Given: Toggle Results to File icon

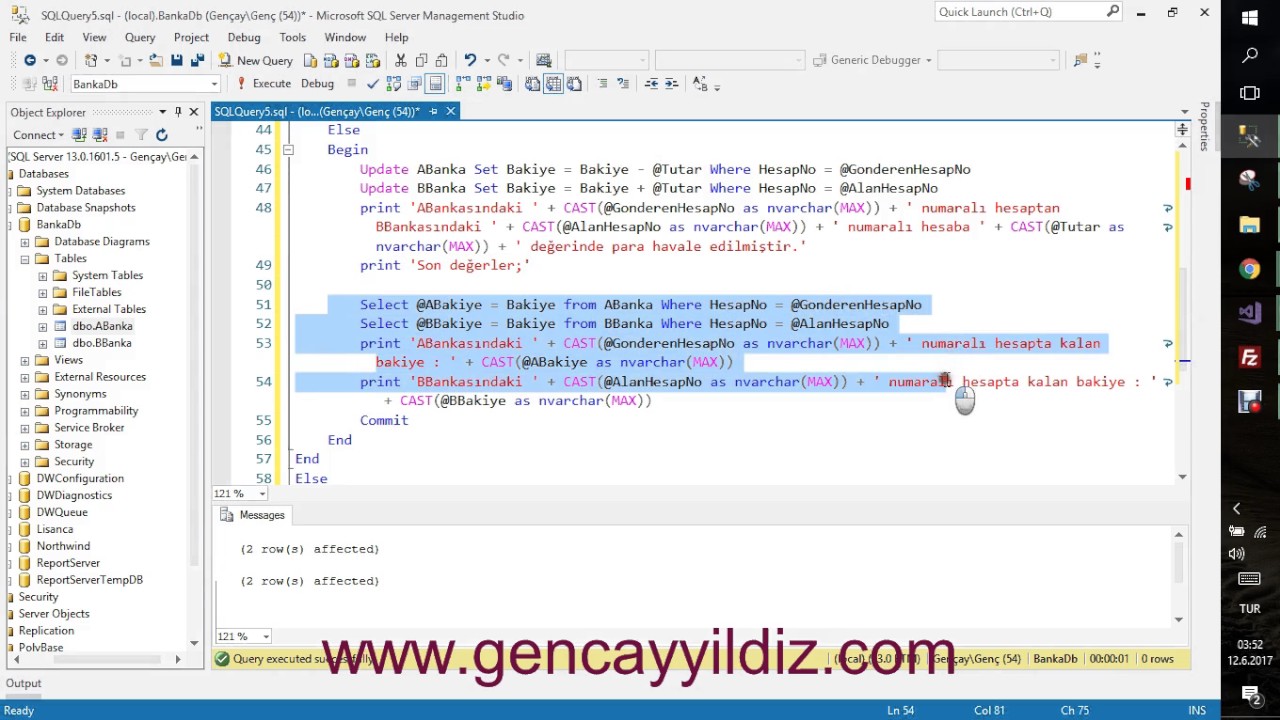Looking at the screenshot, I should click(x=574, y=84).
